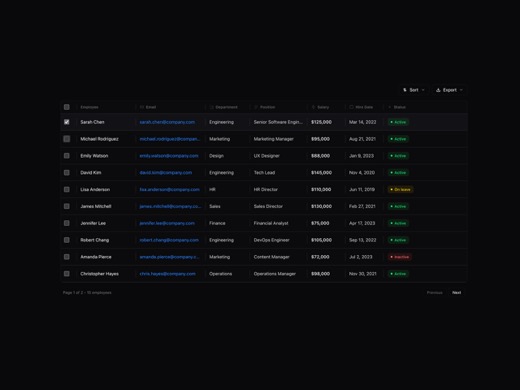Click jennifer.lee@company.com email link
This screenshot has width=520, height=390.
point(167,223)
